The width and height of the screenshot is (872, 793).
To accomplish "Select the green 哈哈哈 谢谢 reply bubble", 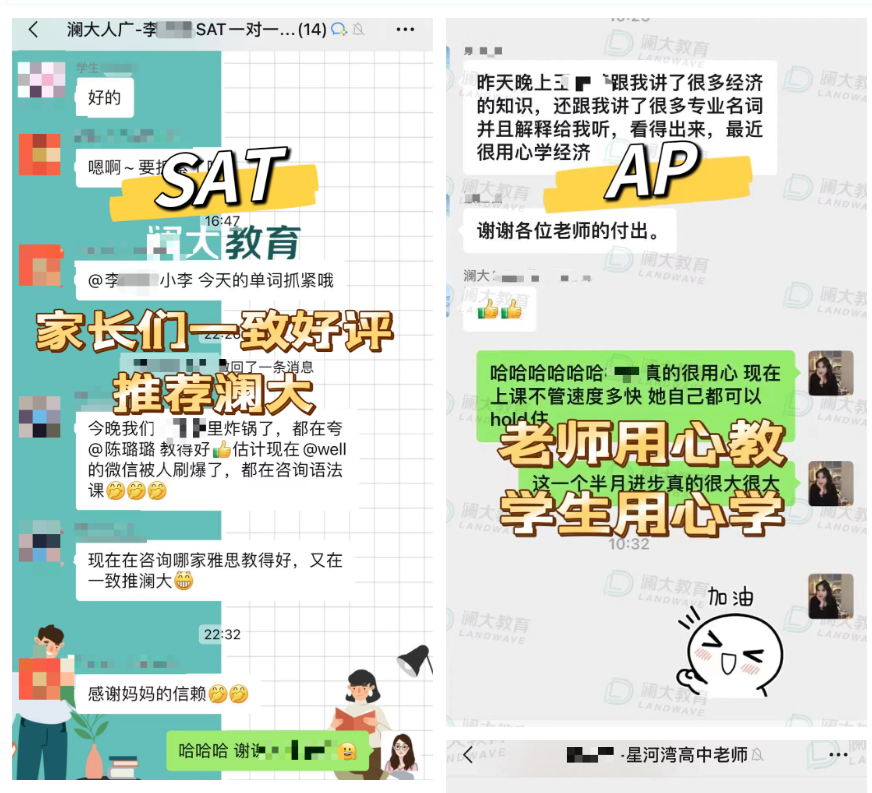I will 267,751.
